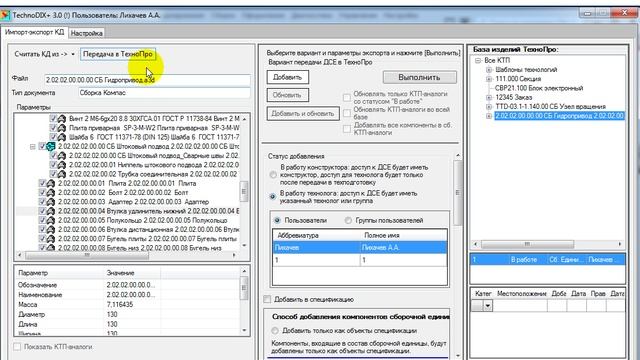Click export options panel vertical scrollbar
The image size is (640, 360).
458,192
